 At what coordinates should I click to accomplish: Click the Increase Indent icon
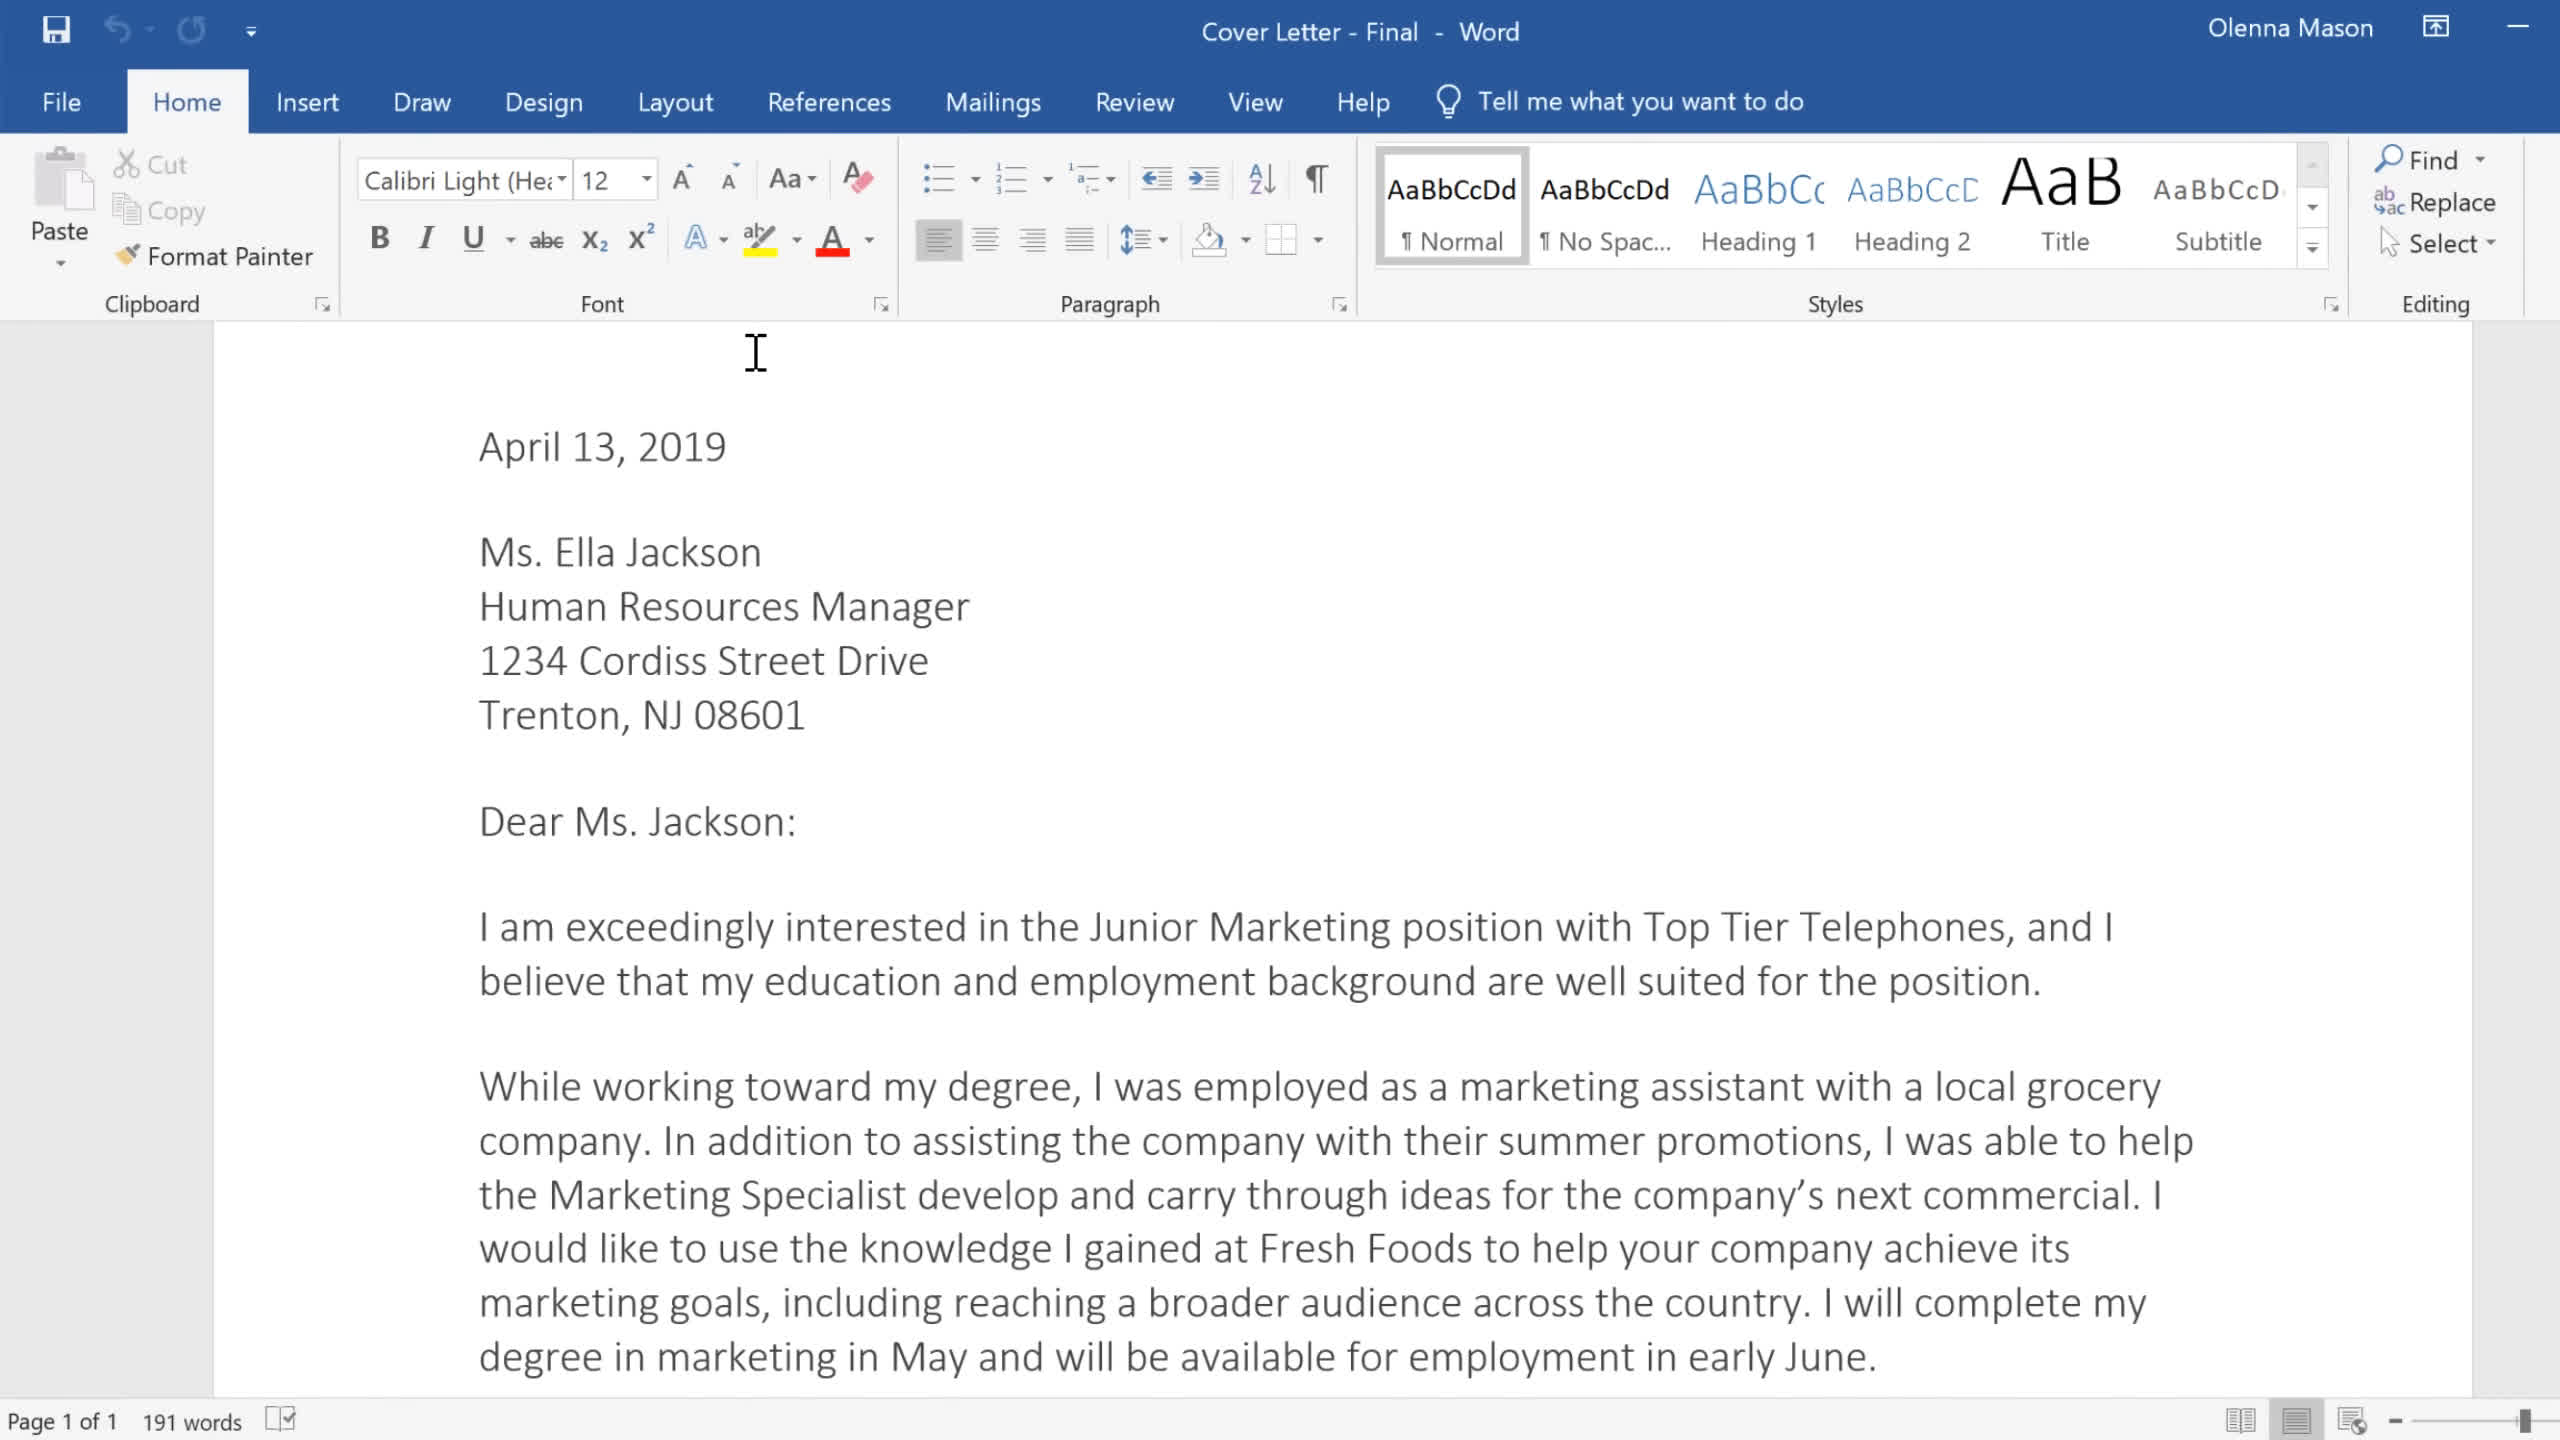click(1203, 179)
